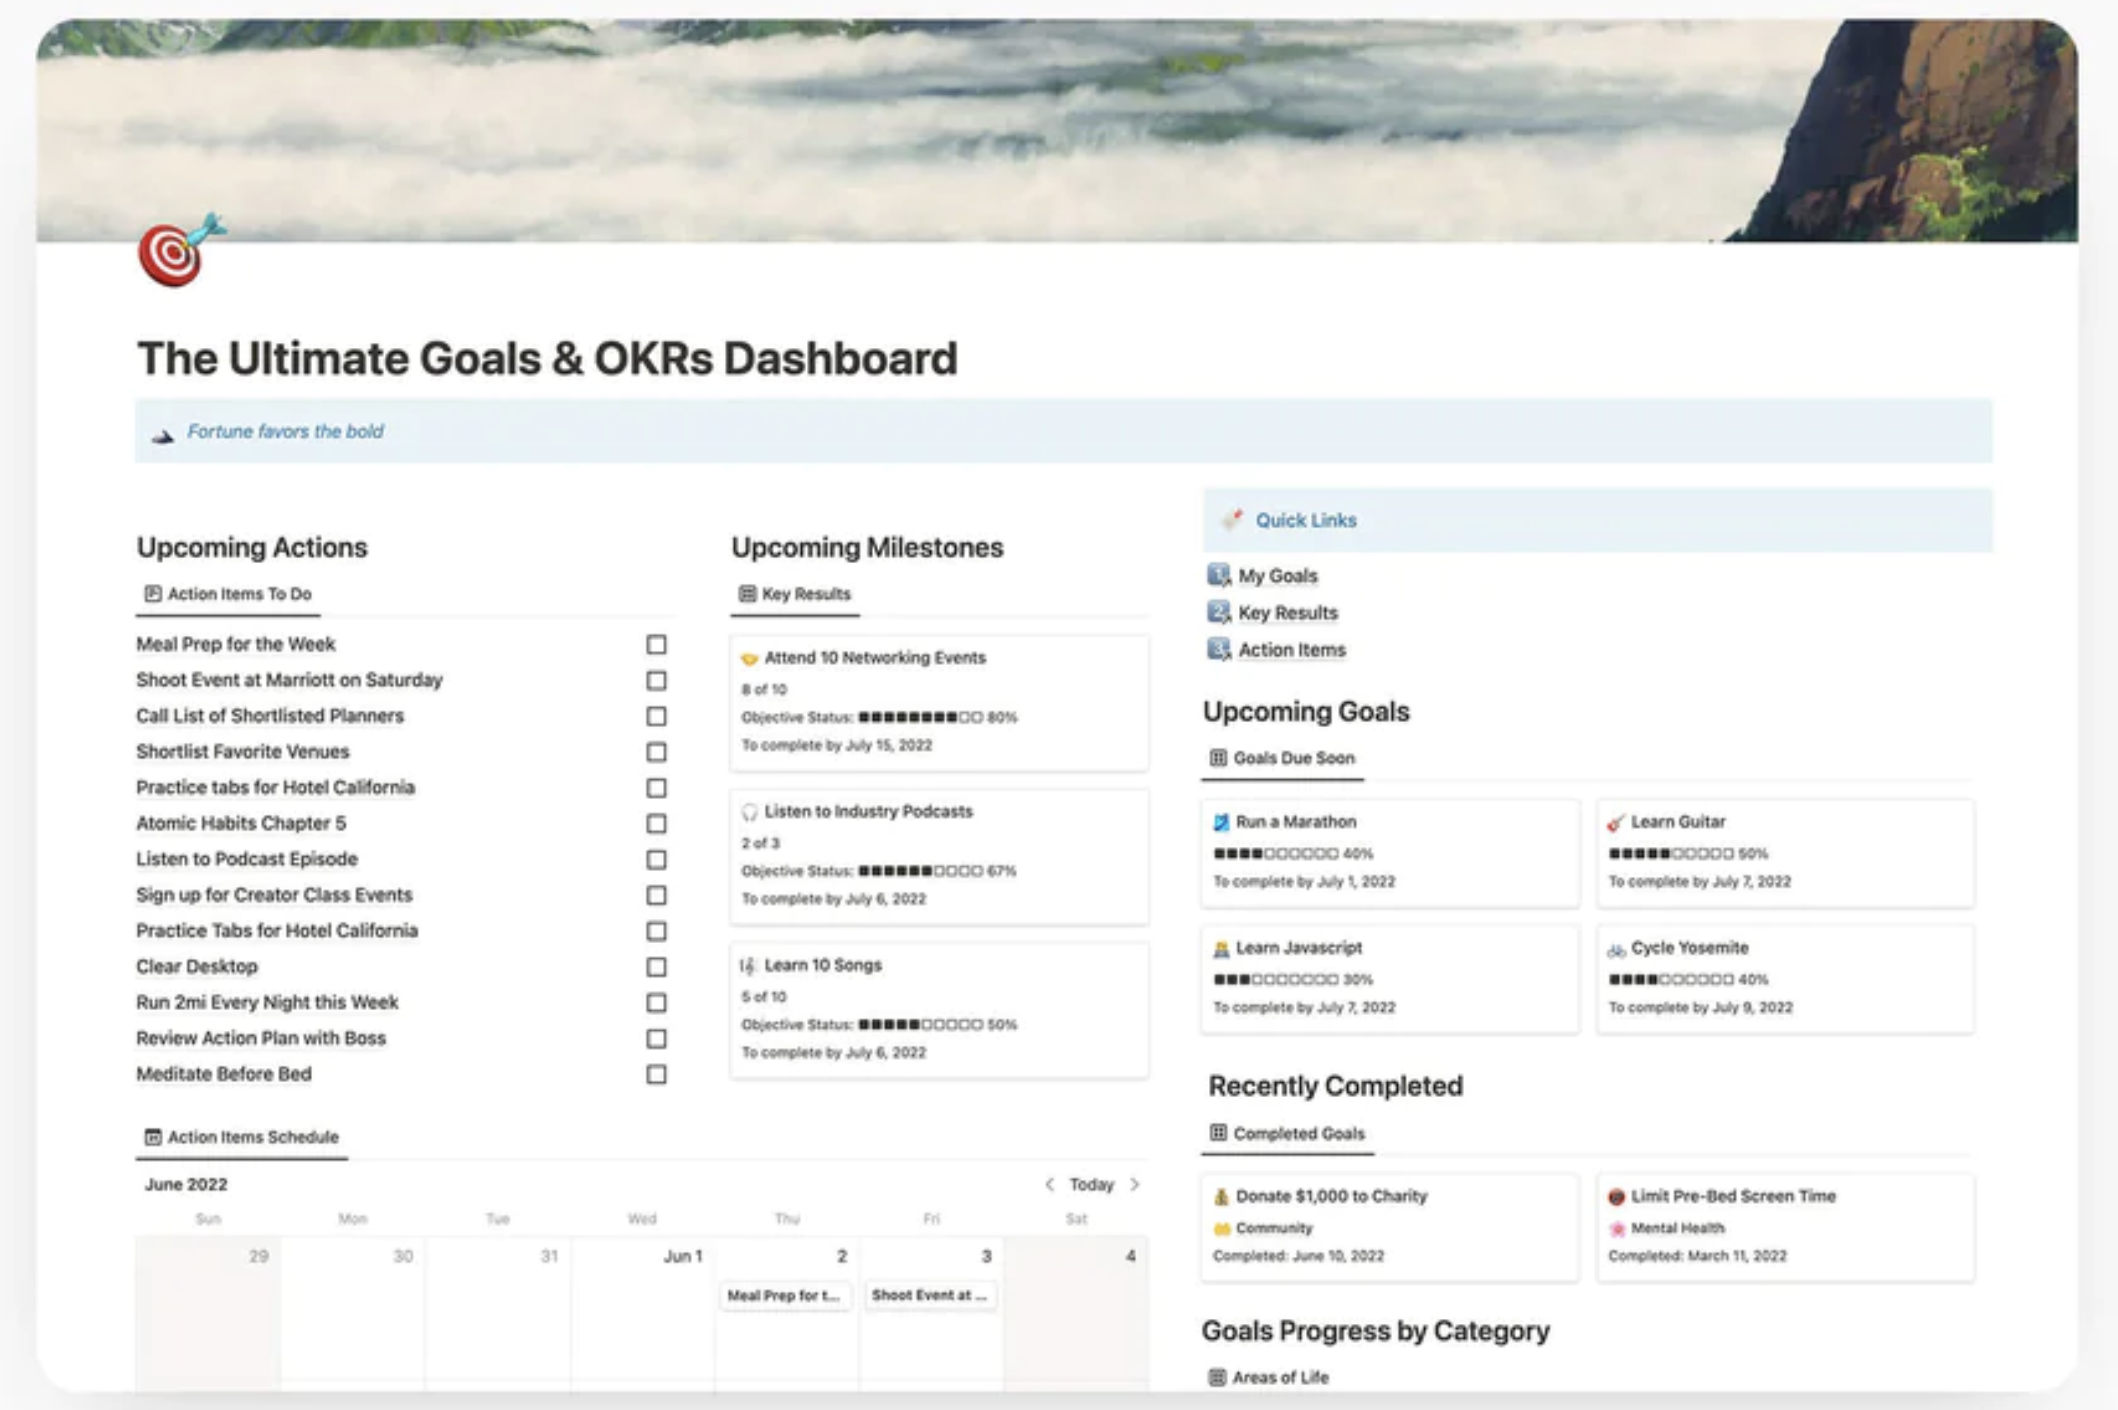Image resolution: width=2118 pixels, height=1410 pixels.
Task: Click the headphones icon on Listen to Industry Podcasts
Action: coord(750,812)
